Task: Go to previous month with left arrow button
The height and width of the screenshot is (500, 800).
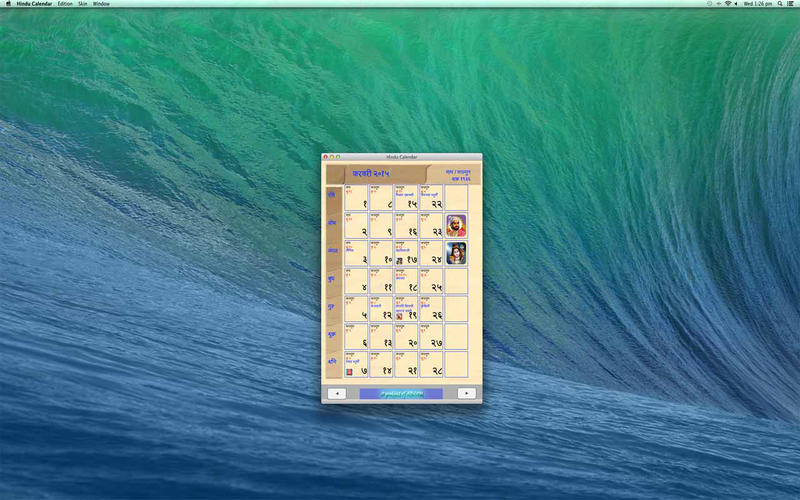Action: pos(337,393)
